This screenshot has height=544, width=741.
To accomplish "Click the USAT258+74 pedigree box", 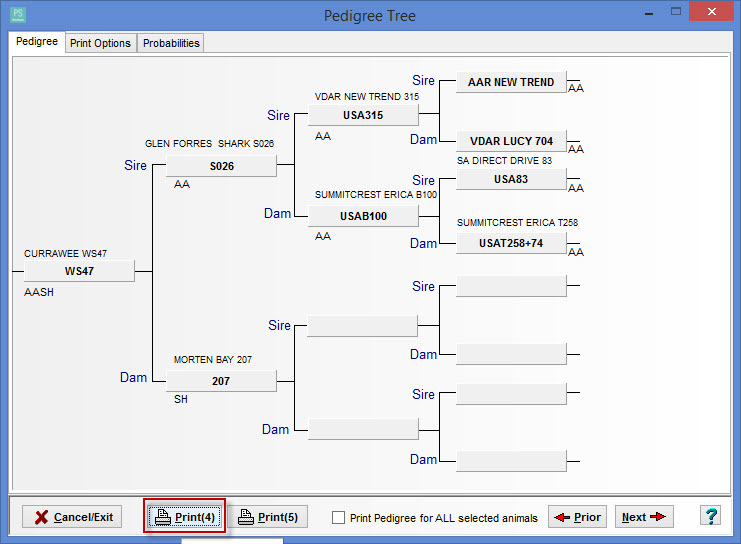I will coord(511,243).
